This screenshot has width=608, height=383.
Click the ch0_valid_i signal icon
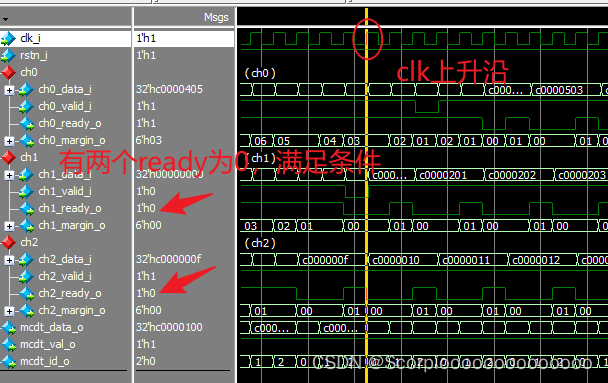coord(26,107)
